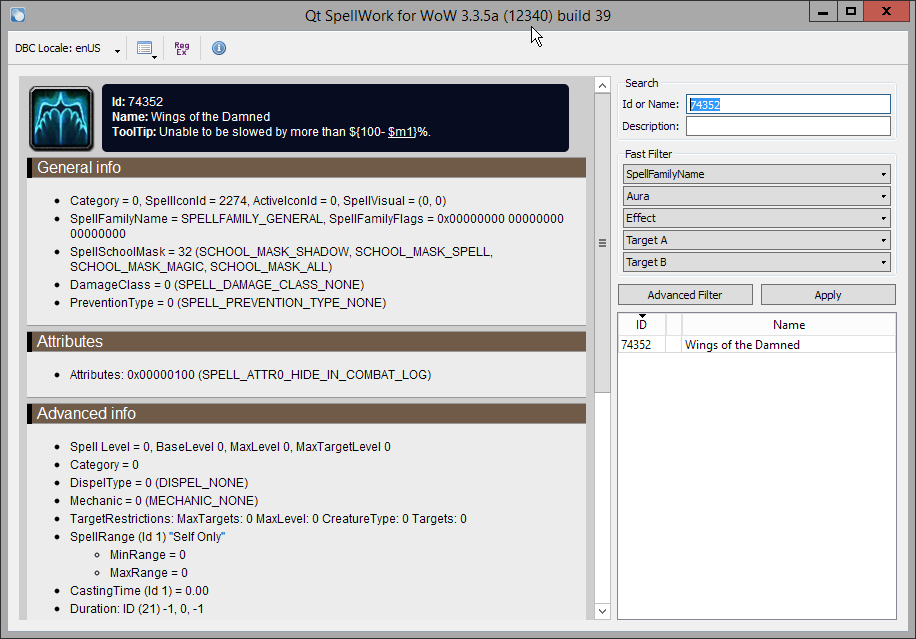Screen dimensions: 916x639
Task: Click the $m1 link in the tooltip
Action: click(x=402, y=132)
